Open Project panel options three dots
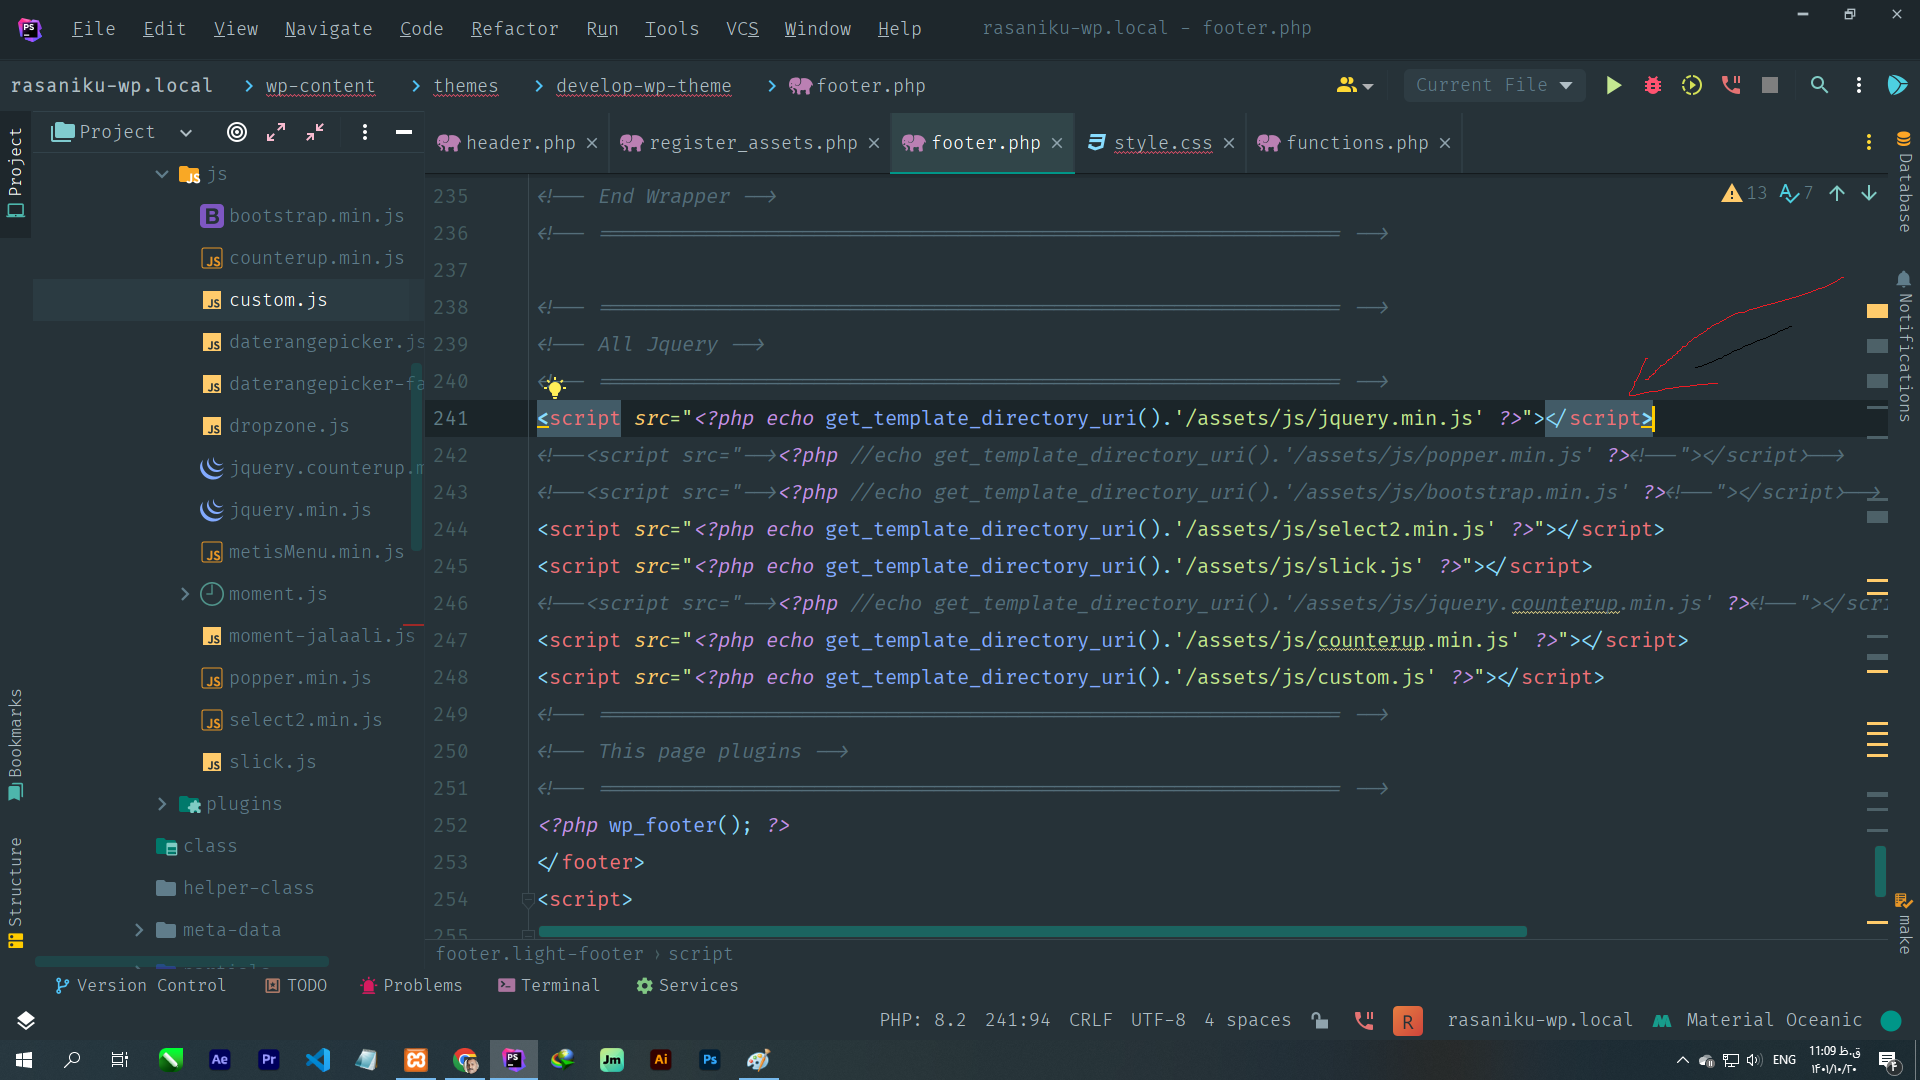 (365, 132)
